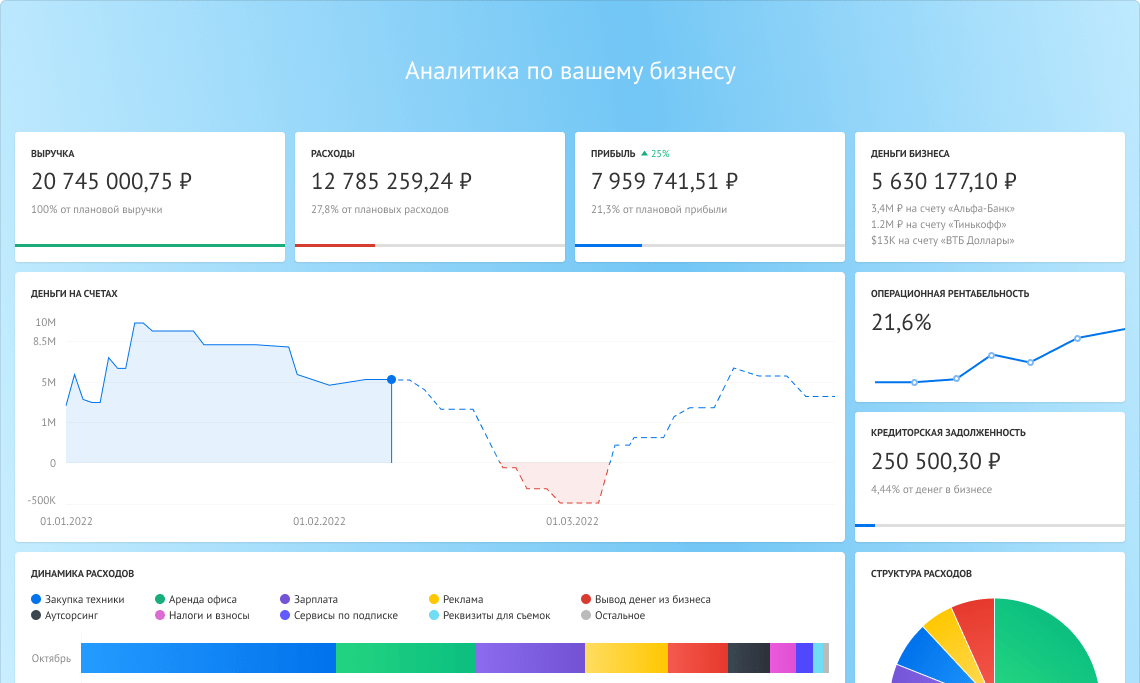This screenshot has width=1140, height=683.
Task: Click the 01.03.2022 date on the chart axis
Action: pyautogui.click(x=572, y=522)
